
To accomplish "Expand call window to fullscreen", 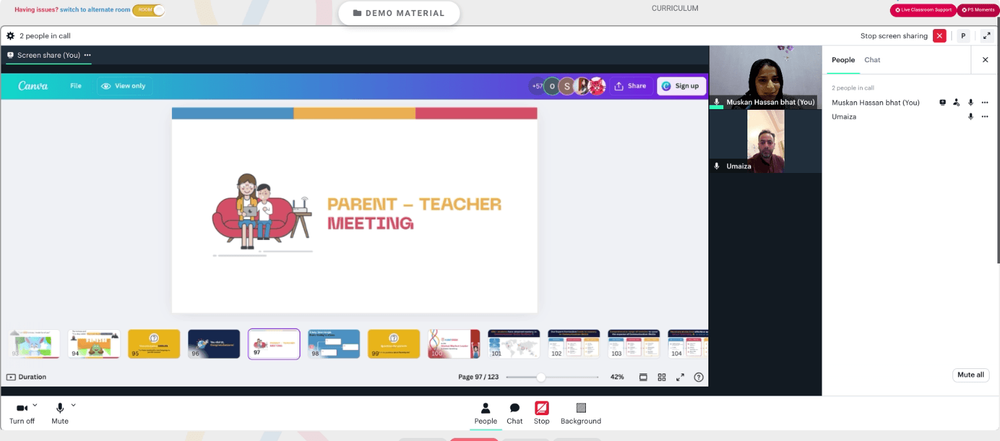I will click(987, 36).
